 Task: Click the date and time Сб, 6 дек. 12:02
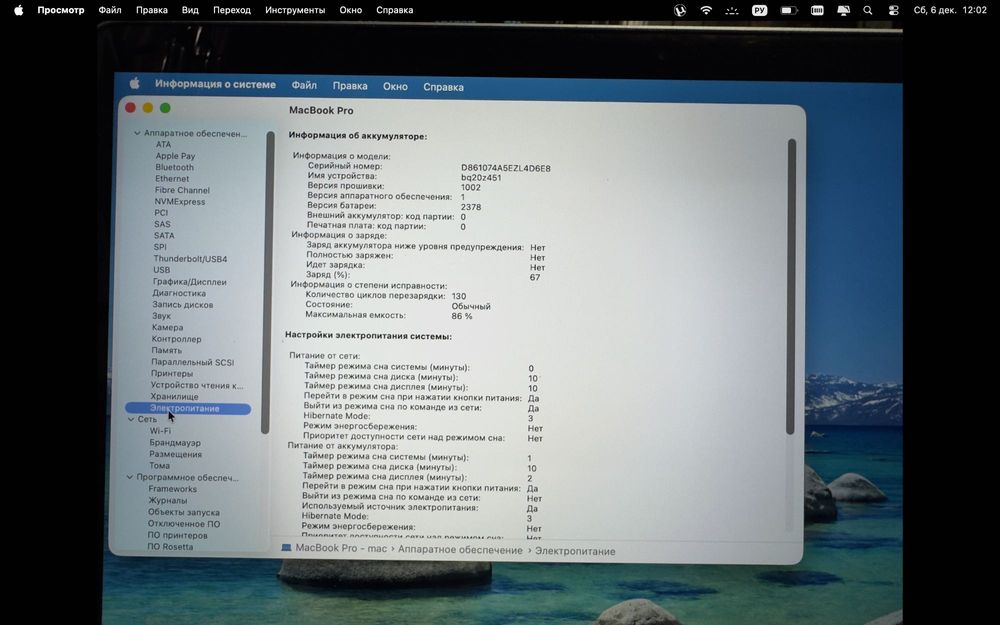[950, 10]
